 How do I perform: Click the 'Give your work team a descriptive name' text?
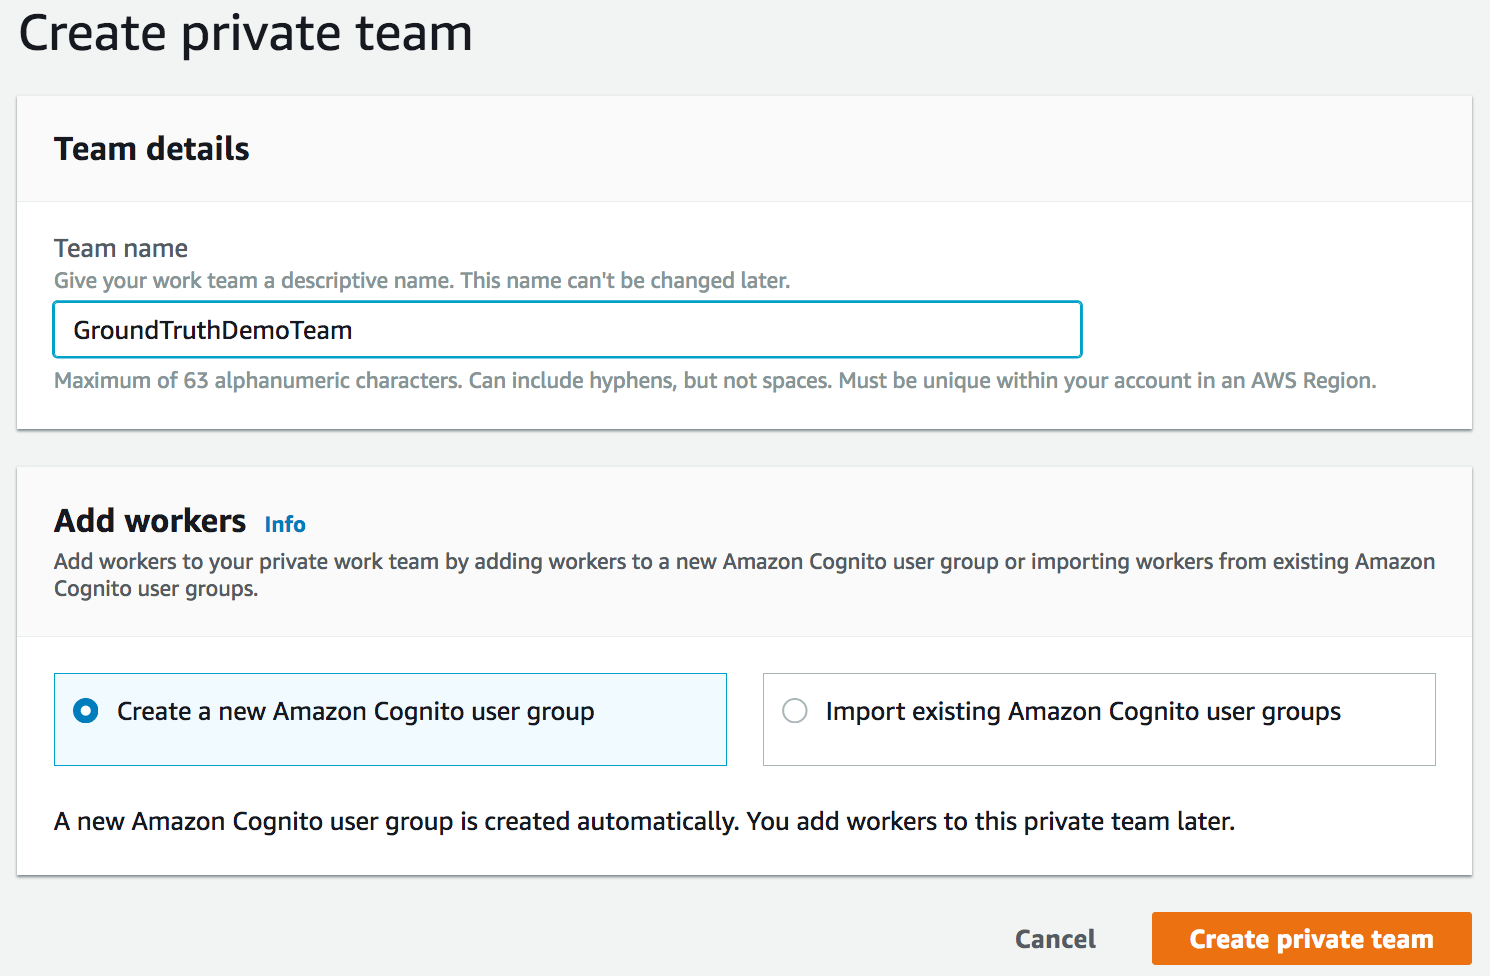tap(421, 281)
